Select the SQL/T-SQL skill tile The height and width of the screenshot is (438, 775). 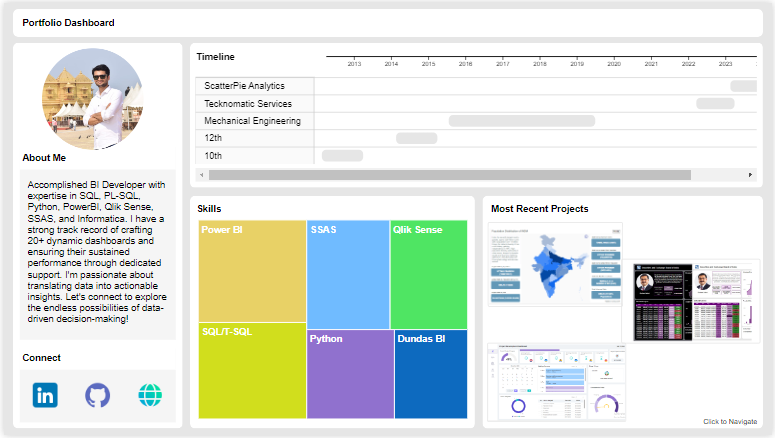click(x=252, y=370)
